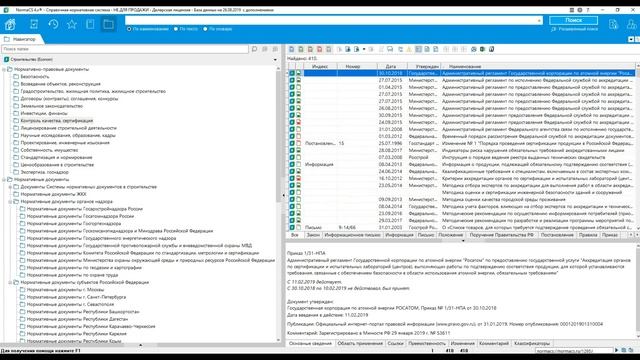Viewport: 640px width, 360px height.
Task: Click the 'Поиск' search button
Action: pos(573,20)
